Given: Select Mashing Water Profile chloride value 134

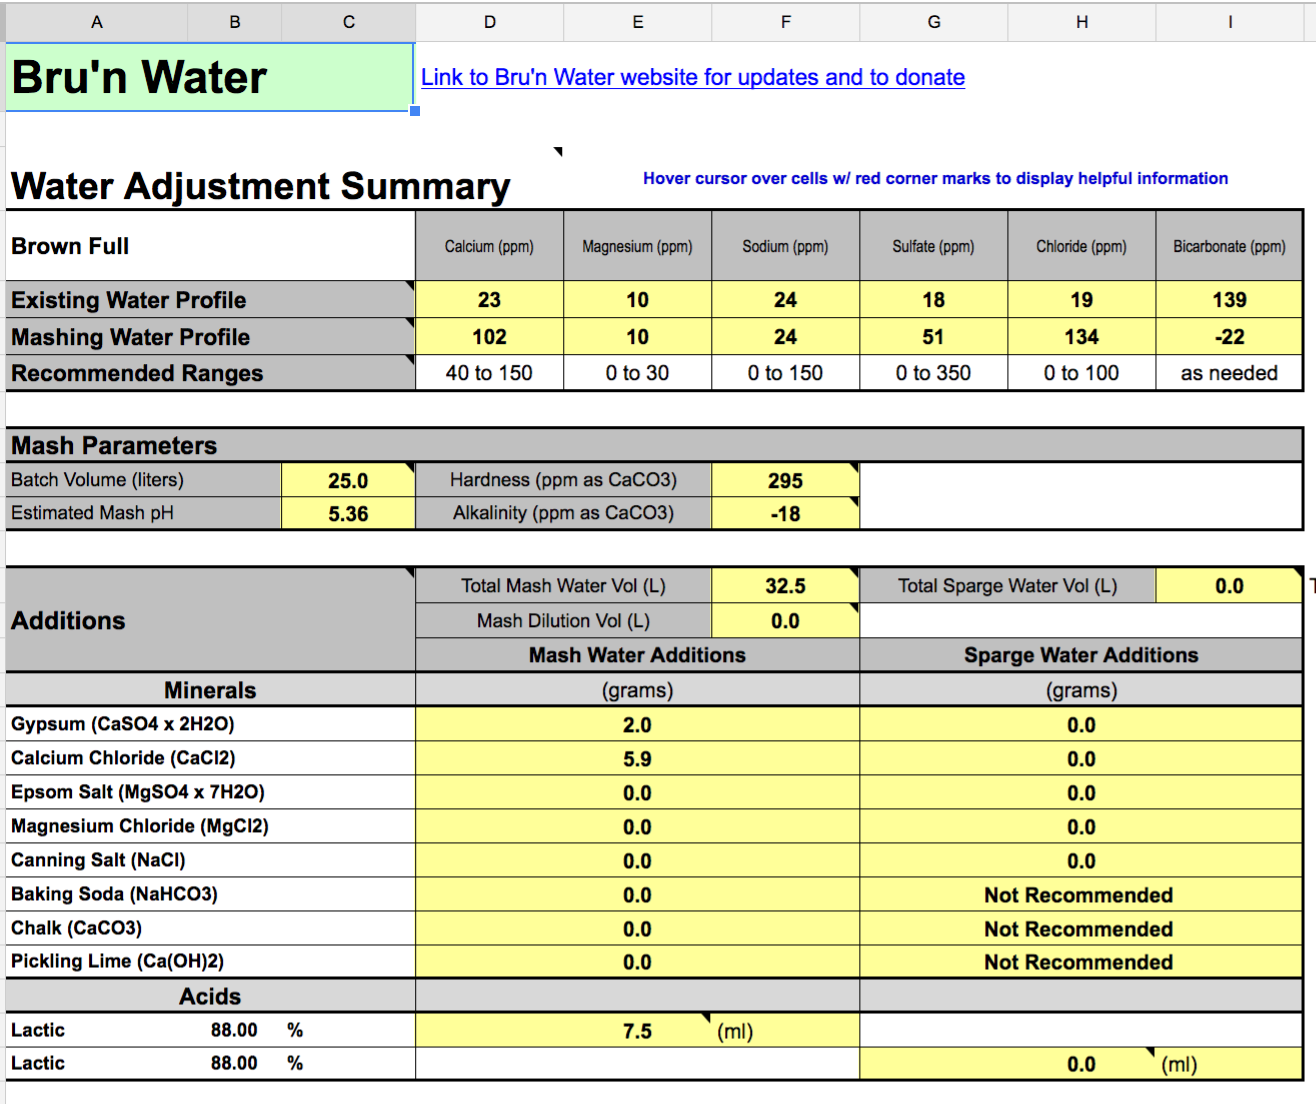Looking at the screenshot, I should pyautogui.click(x=1082, y=337).
